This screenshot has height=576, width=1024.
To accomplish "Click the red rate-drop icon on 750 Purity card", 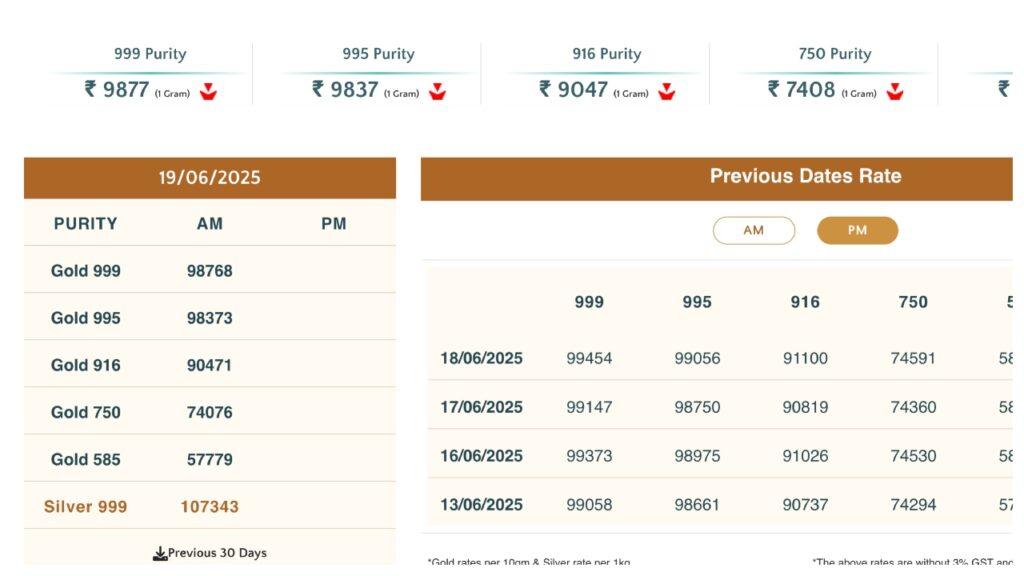I will coord(894,92).
